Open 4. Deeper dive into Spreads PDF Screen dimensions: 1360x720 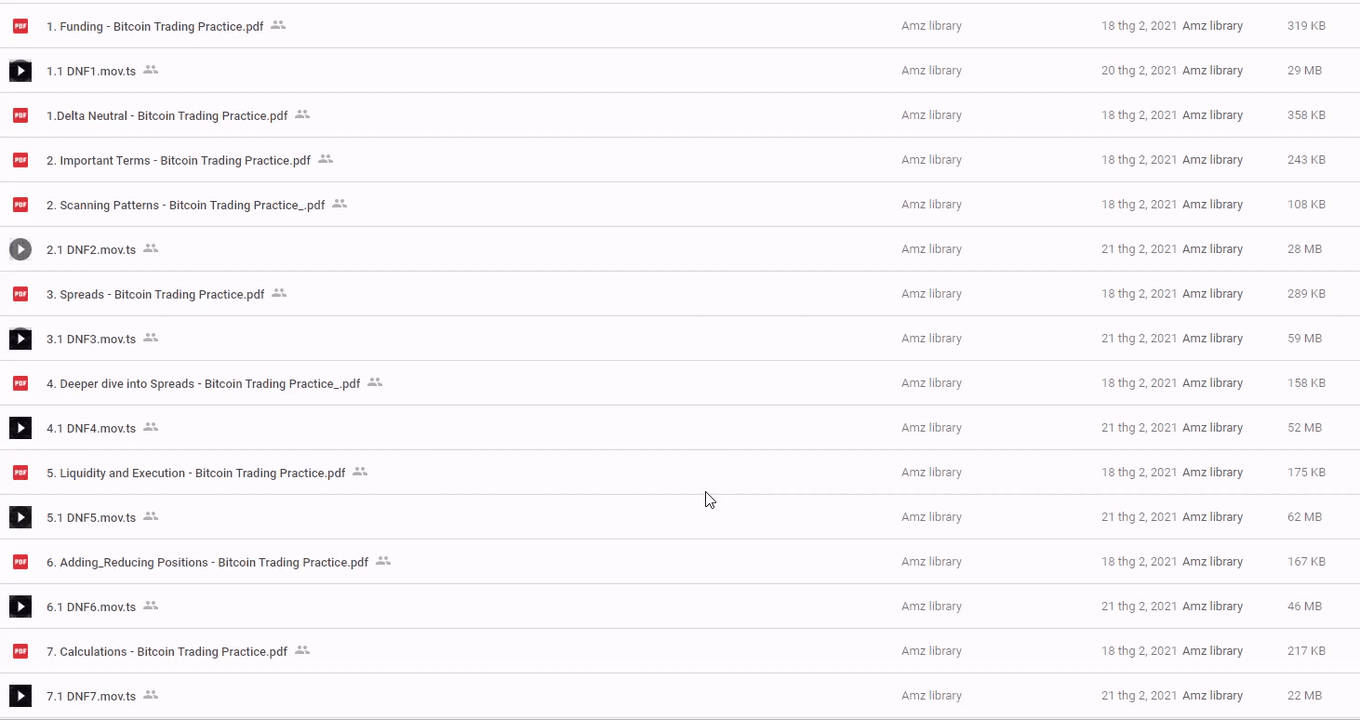(x=203, y=384)
